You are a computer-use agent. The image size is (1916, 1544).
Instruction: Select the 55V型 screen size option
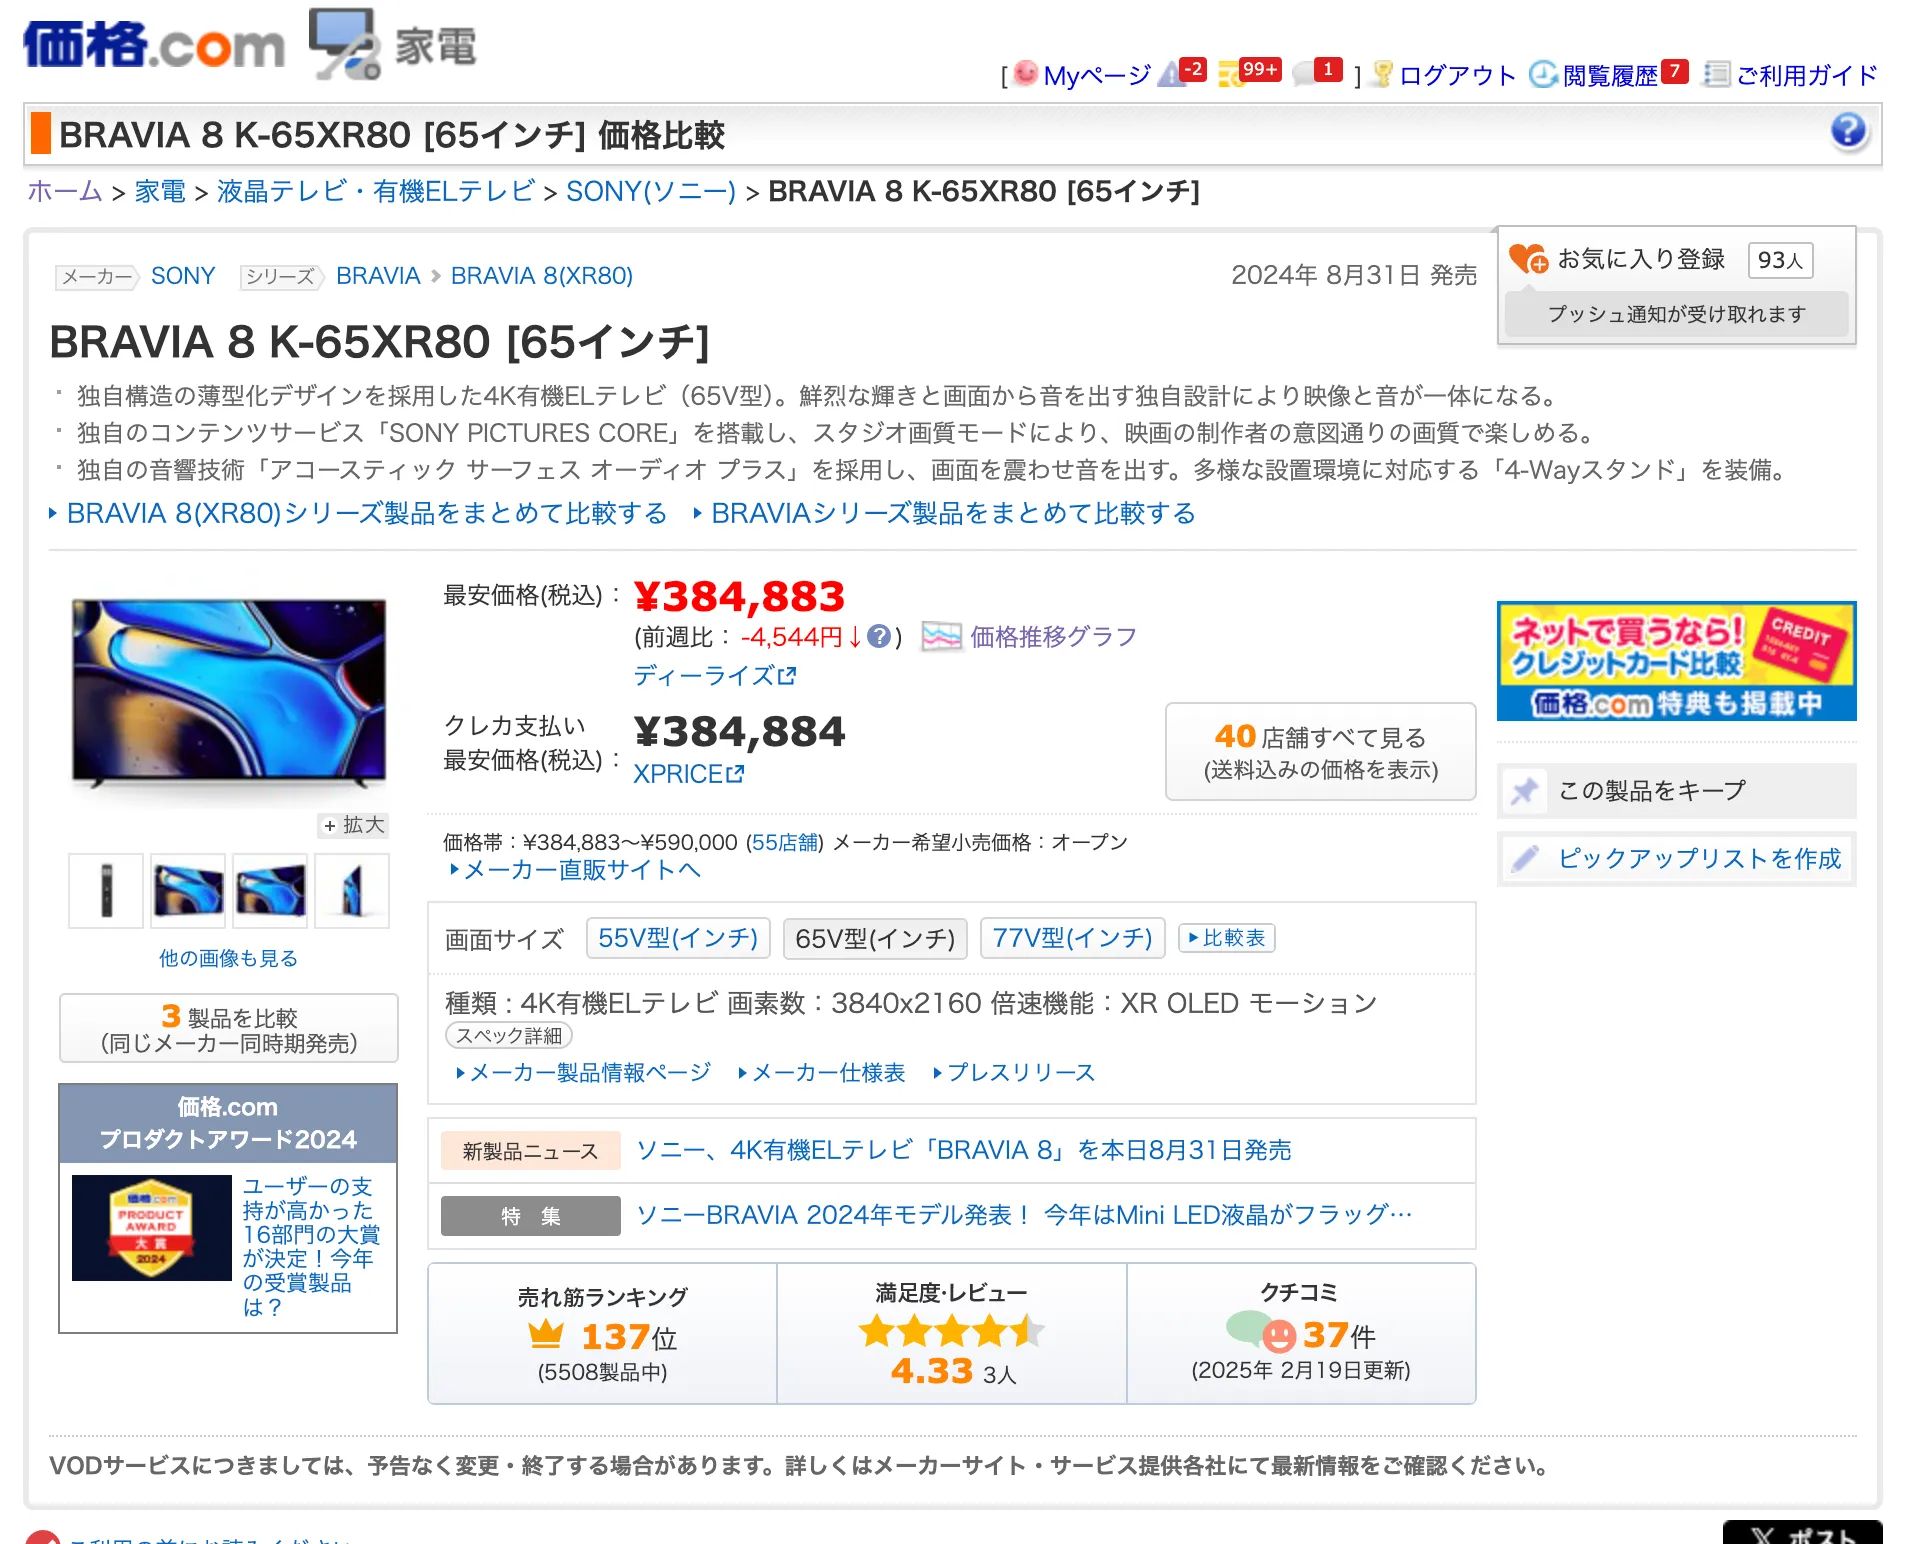point(677,938)
